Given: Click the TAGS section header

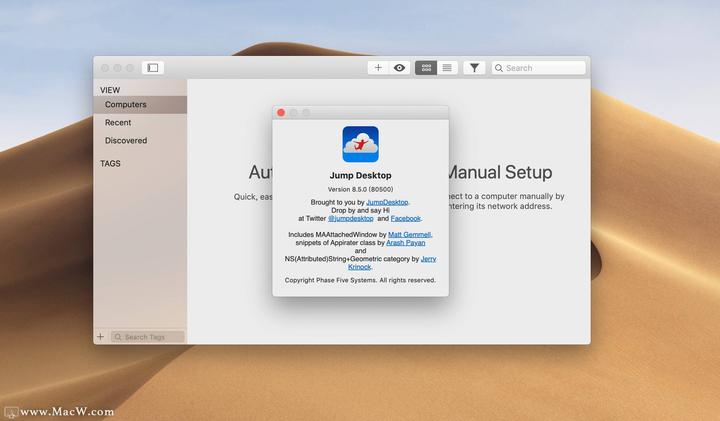Looking at the screenshot, I should 110,163.
